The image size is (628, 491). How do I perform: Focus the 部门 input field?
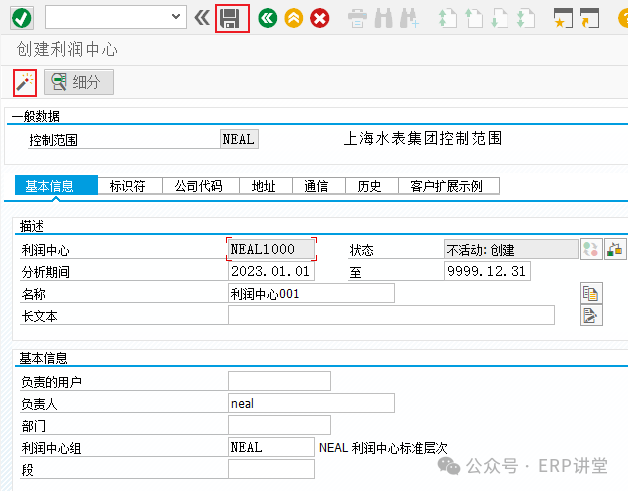pos(279,425)
